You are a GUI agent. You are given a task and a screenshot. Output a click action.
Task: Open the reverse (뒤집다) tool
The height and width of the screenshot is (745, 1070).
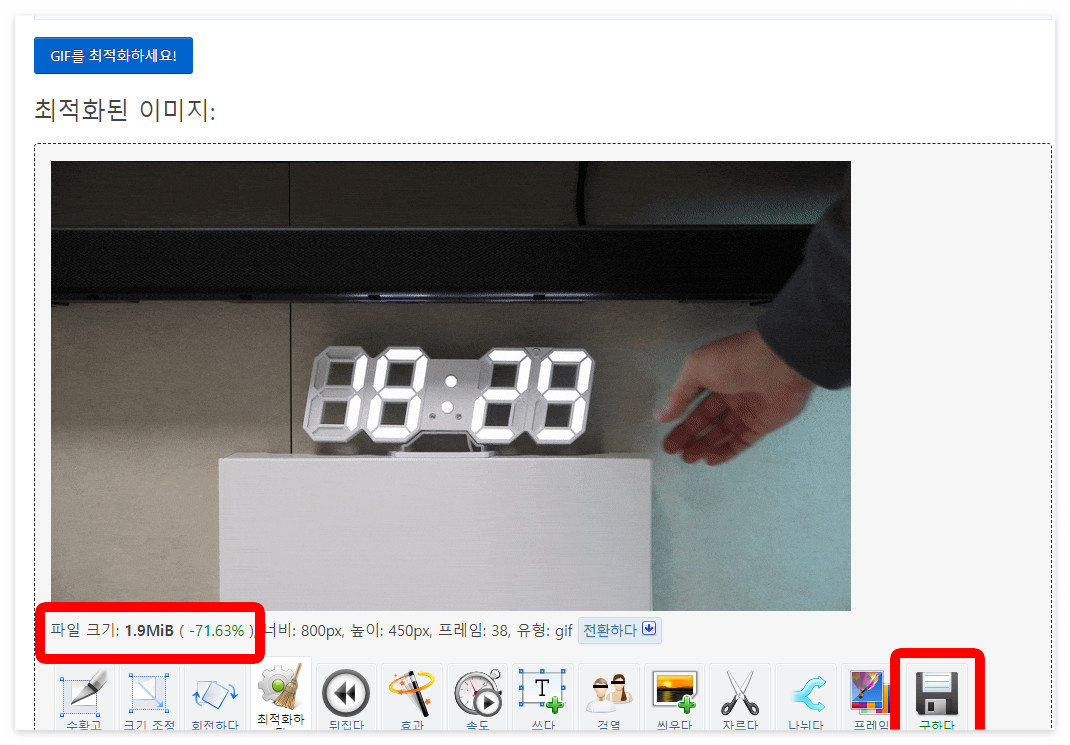coord(346,698)
